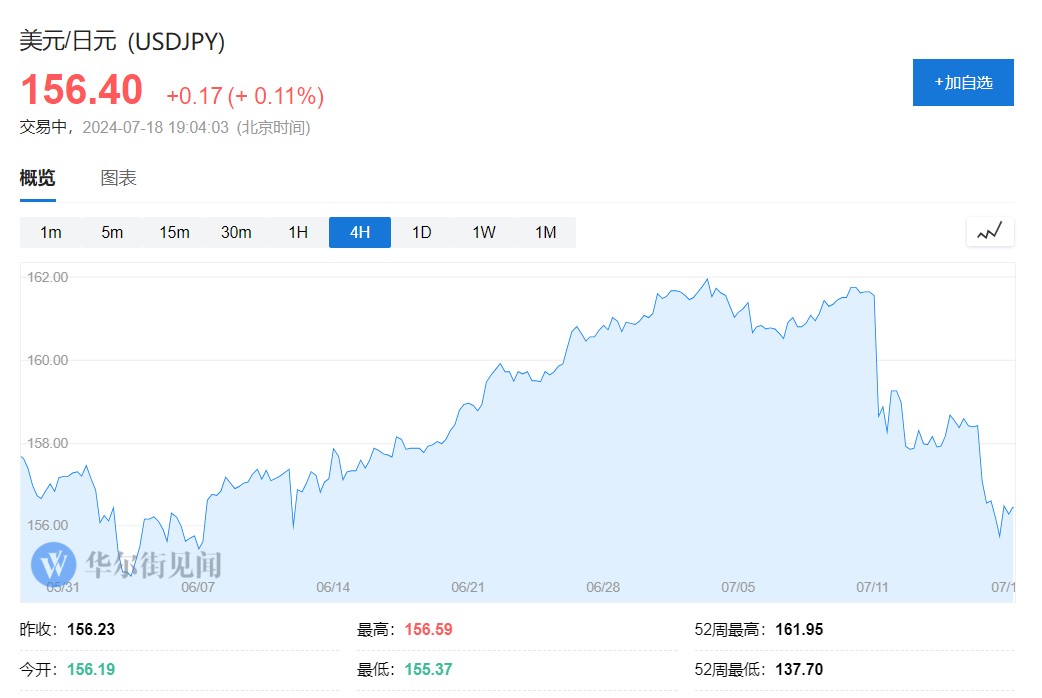Click the 美元/日元 (USDJPY) title
Viewport: 1042px width, 698px height.
(x=122, y=41)
